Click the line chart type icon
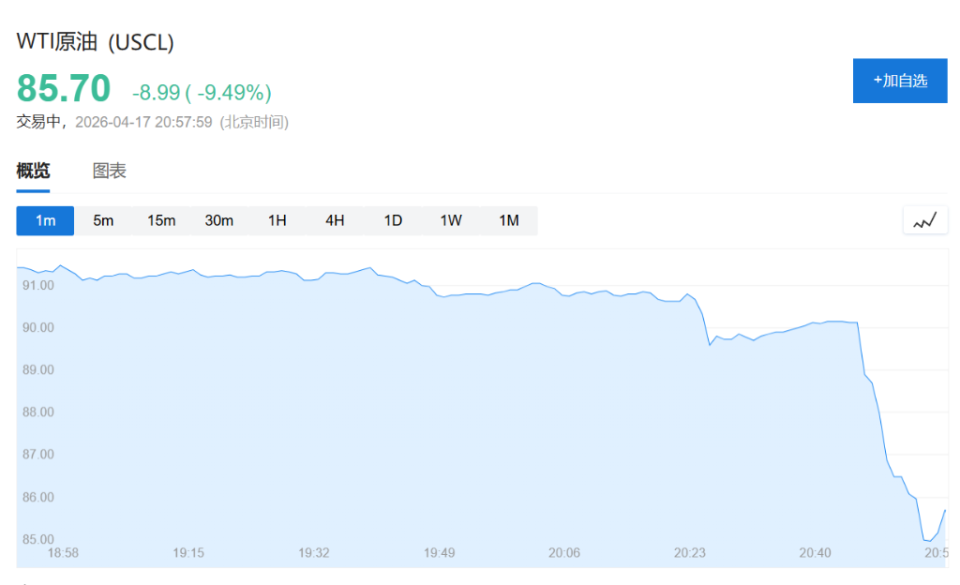 925,221
